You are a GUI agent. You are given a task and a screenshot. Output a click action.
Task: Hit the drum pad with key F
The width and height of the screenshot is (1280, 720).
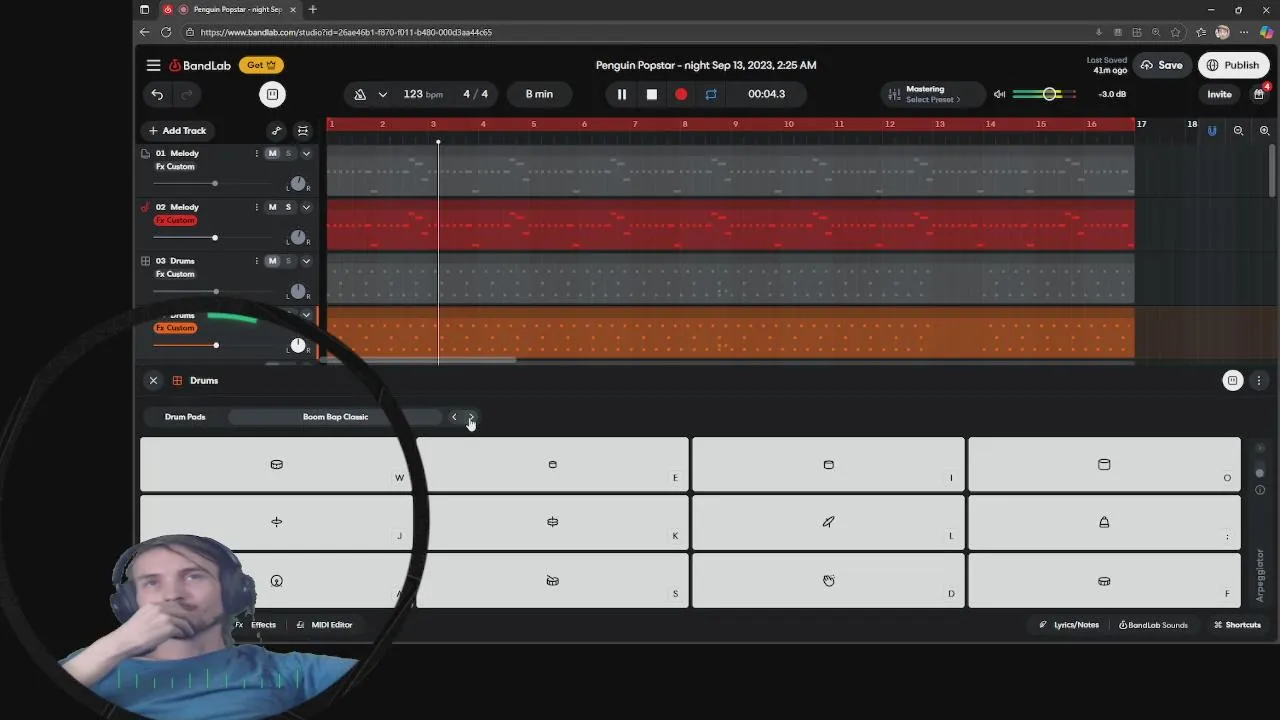[1104, 580]
